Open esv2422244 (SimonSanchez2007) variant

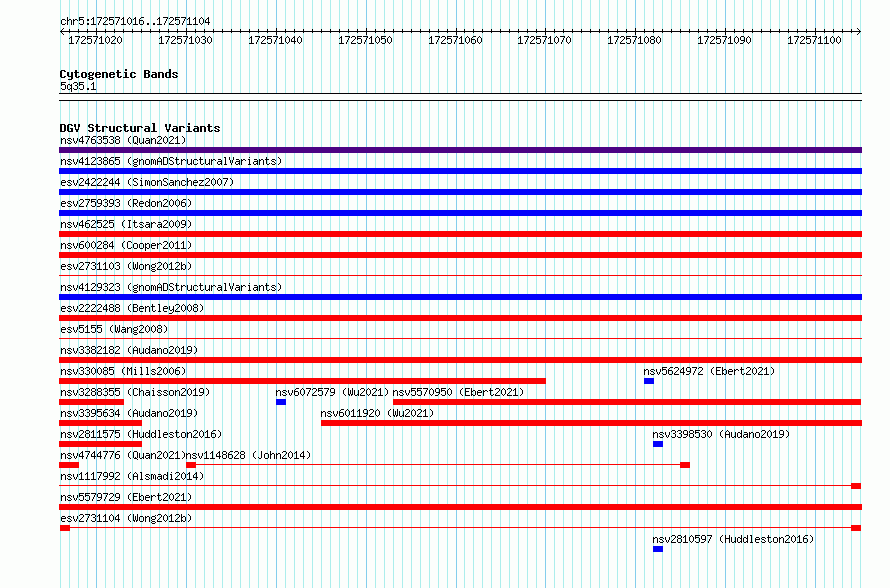coord(147,182)
